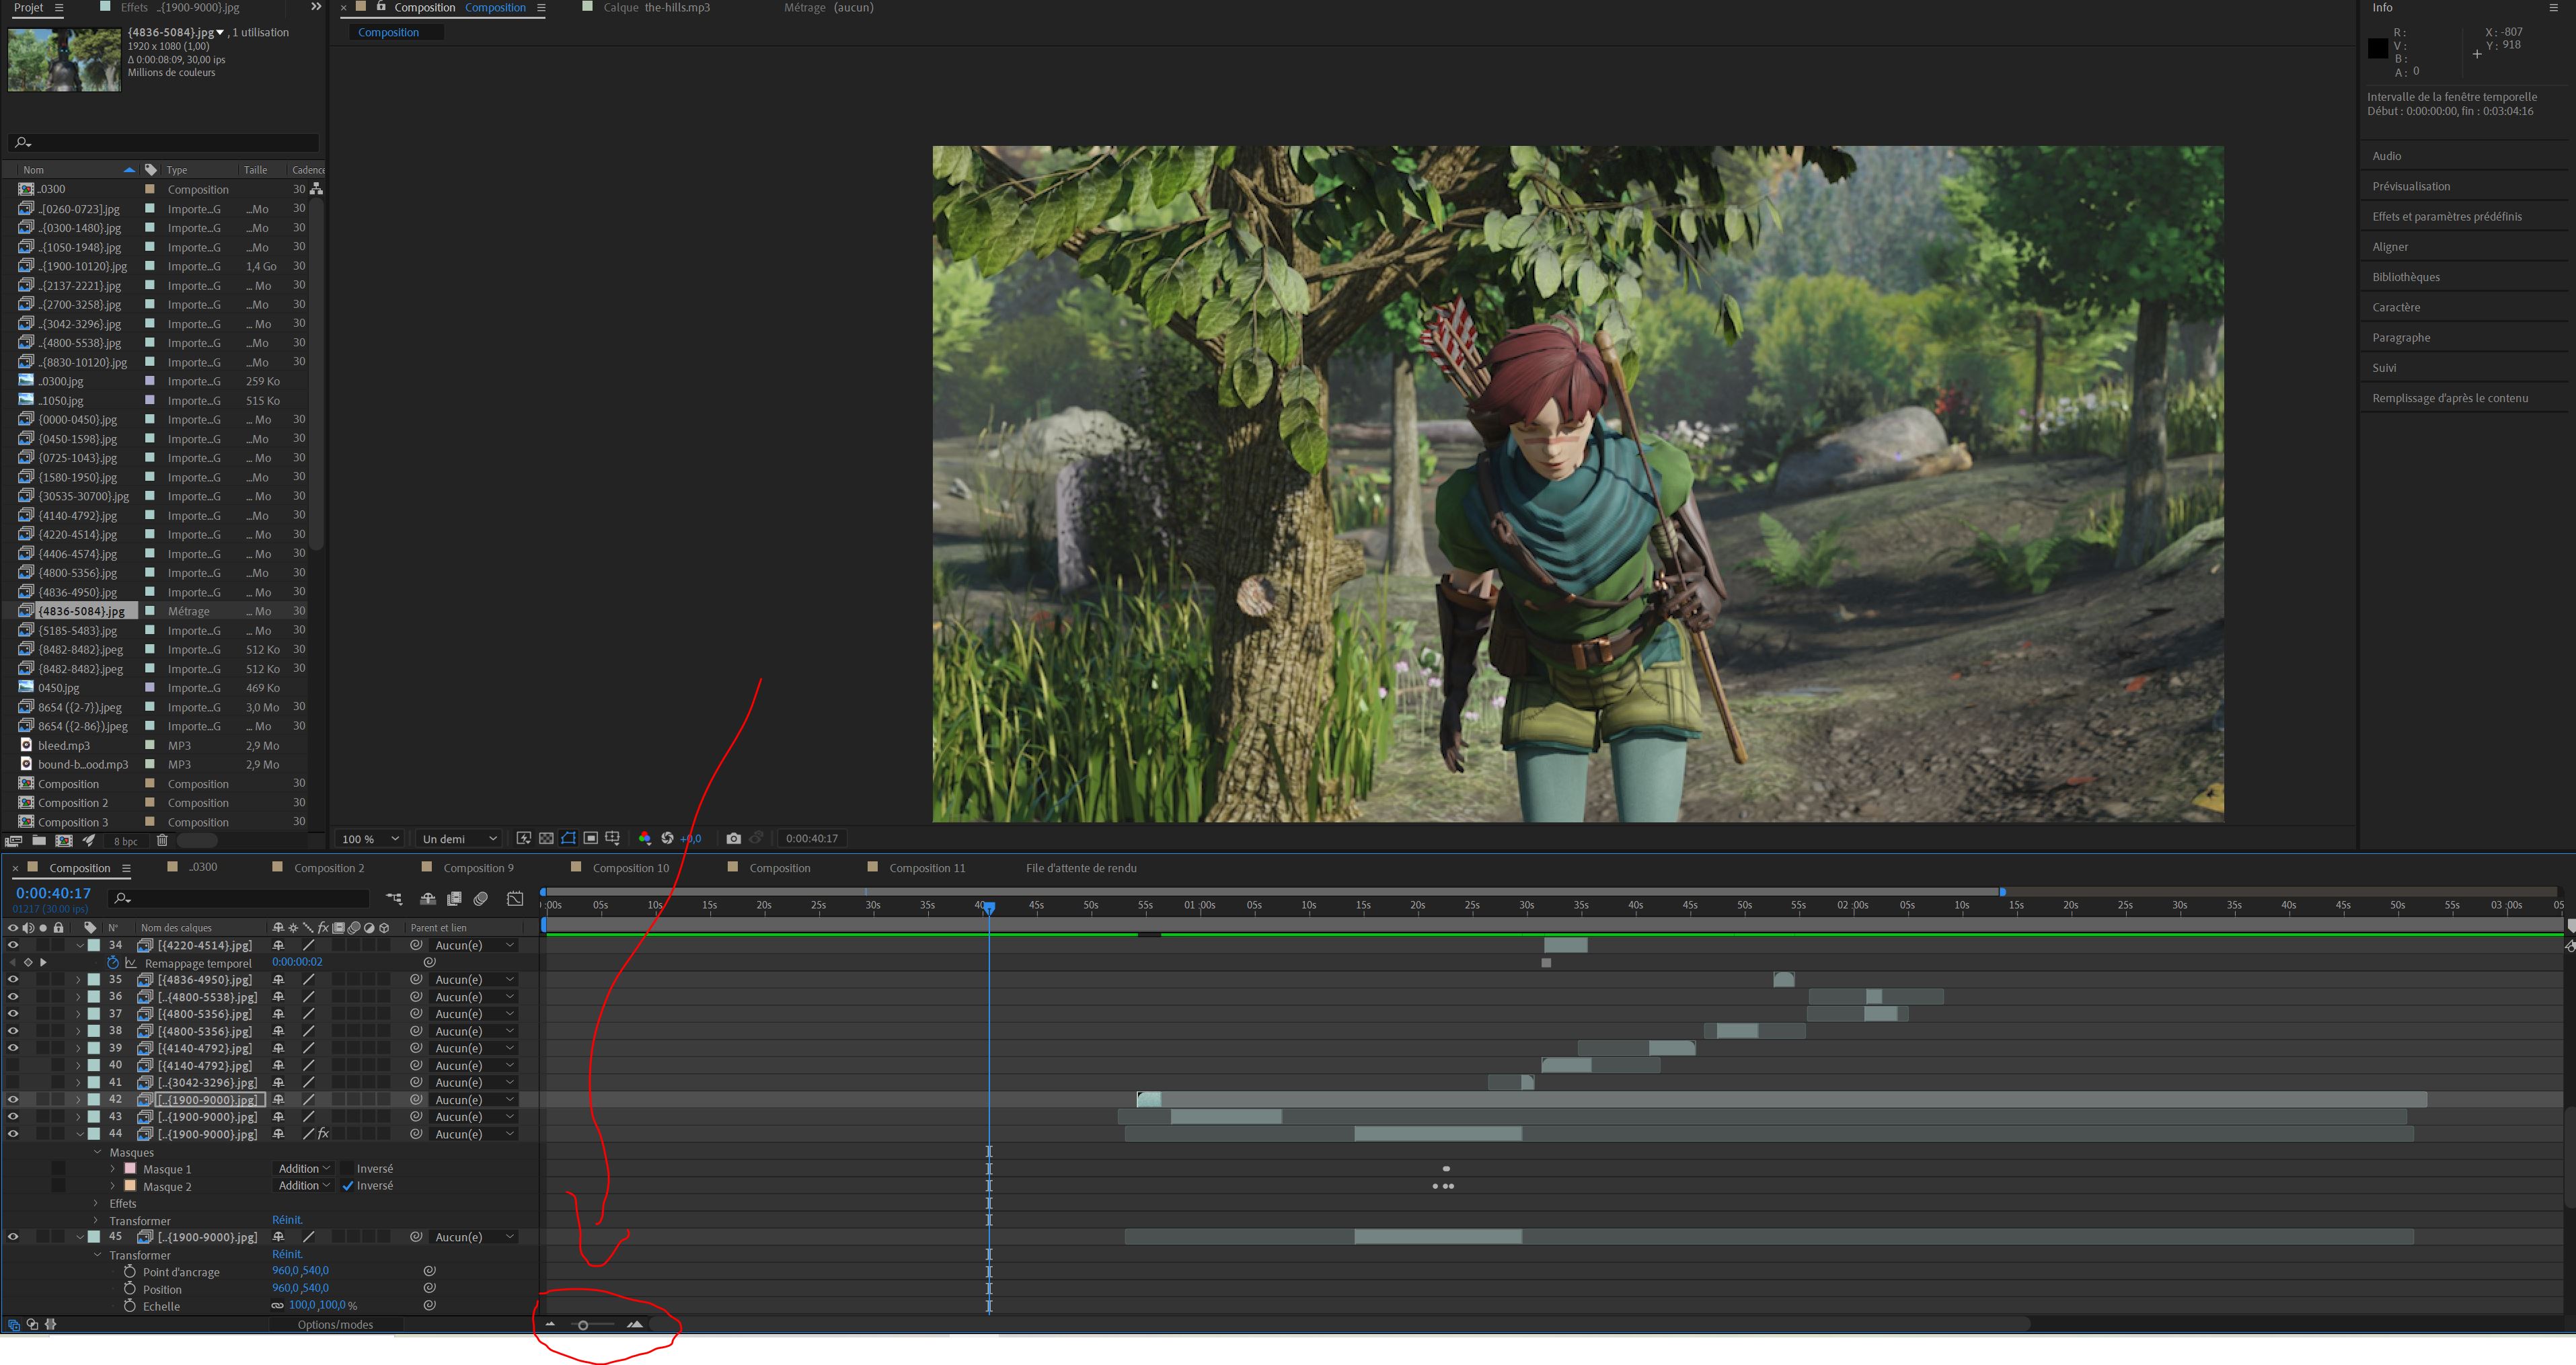The image size is (2576, 1365).
Task: Create new folder in Project panel
Action: [39, 841]
